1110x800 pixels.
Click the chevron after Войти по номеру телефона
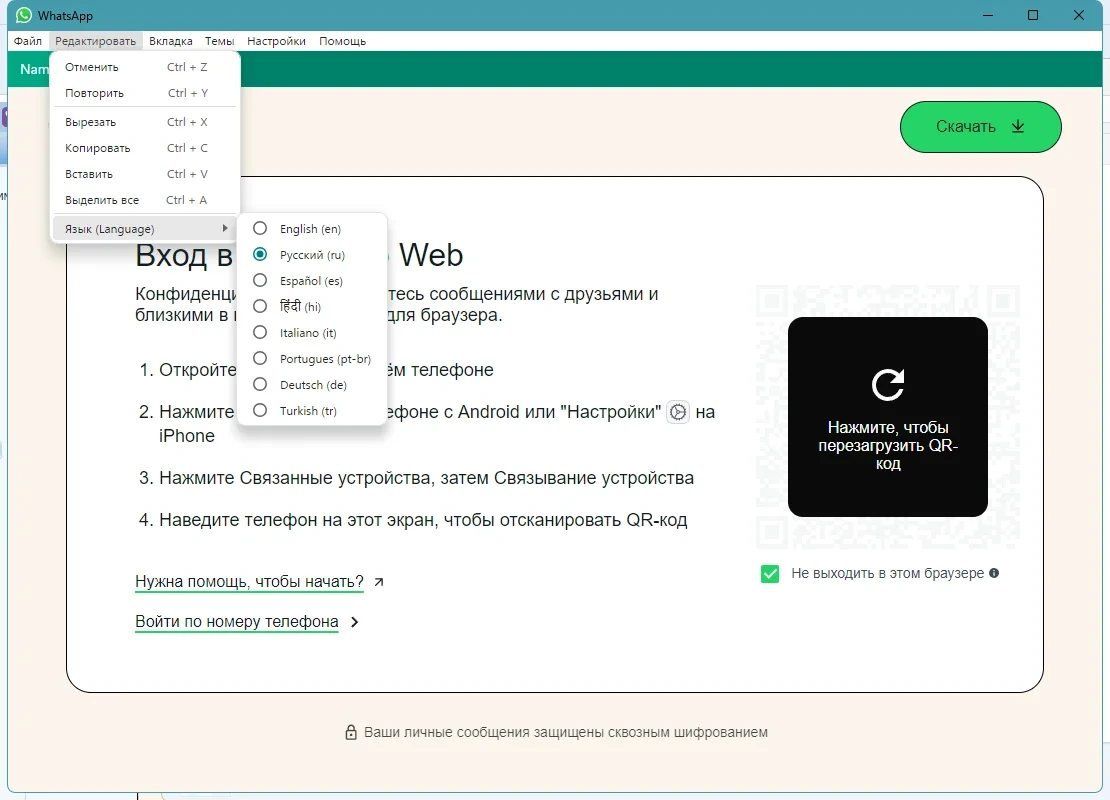click(355, 622)
